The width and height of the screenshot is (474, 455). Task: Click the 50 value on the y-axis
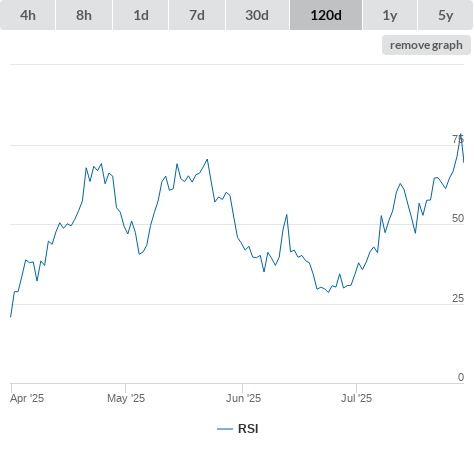(x=458, y=218)
